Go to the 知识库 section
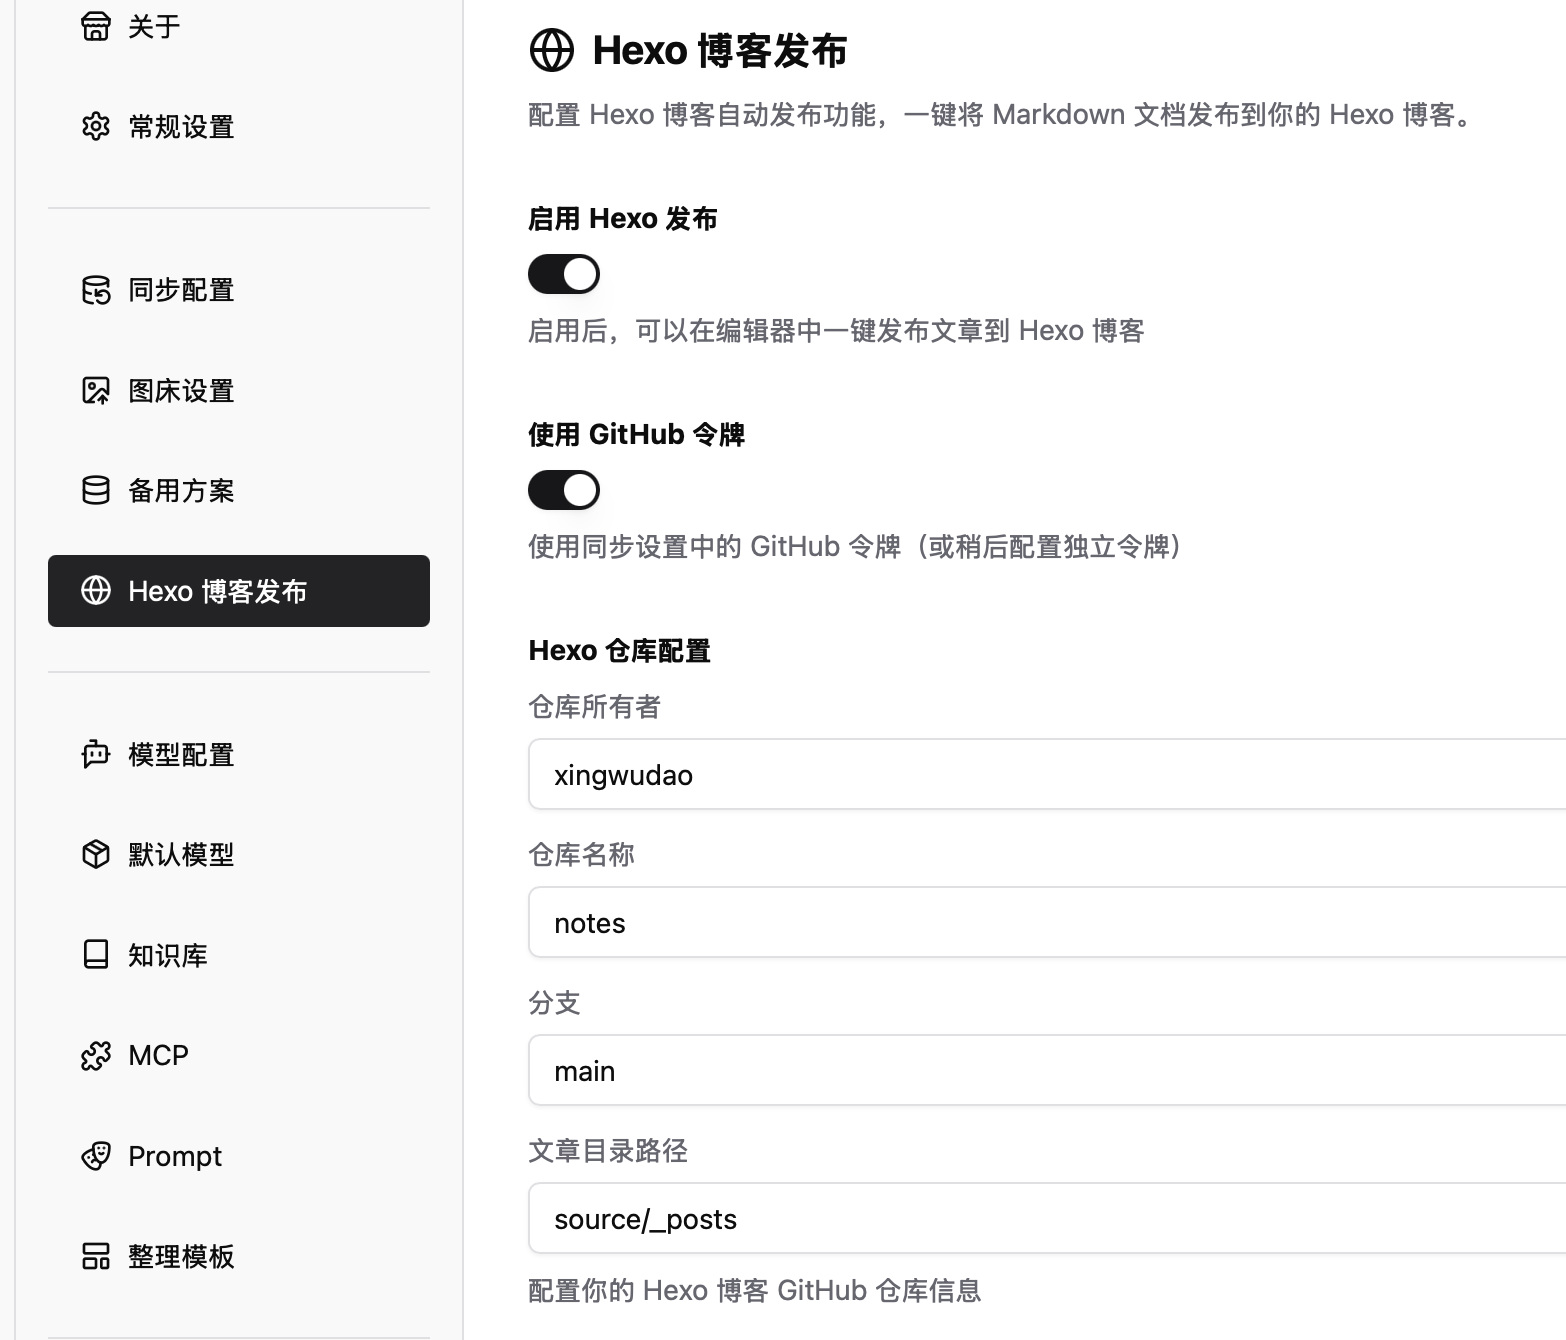The height and width of the screenshot is (1340, 1566). click(x=168, y=955)
